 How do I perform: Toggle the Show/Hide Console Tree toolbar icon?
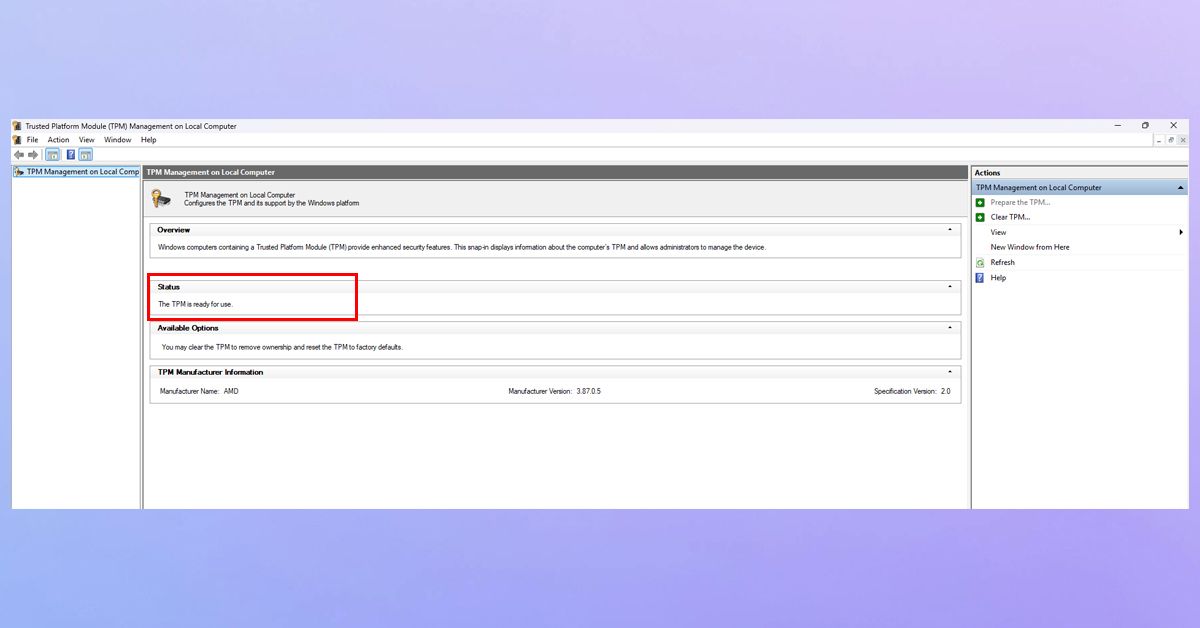(x=52, y=154)
